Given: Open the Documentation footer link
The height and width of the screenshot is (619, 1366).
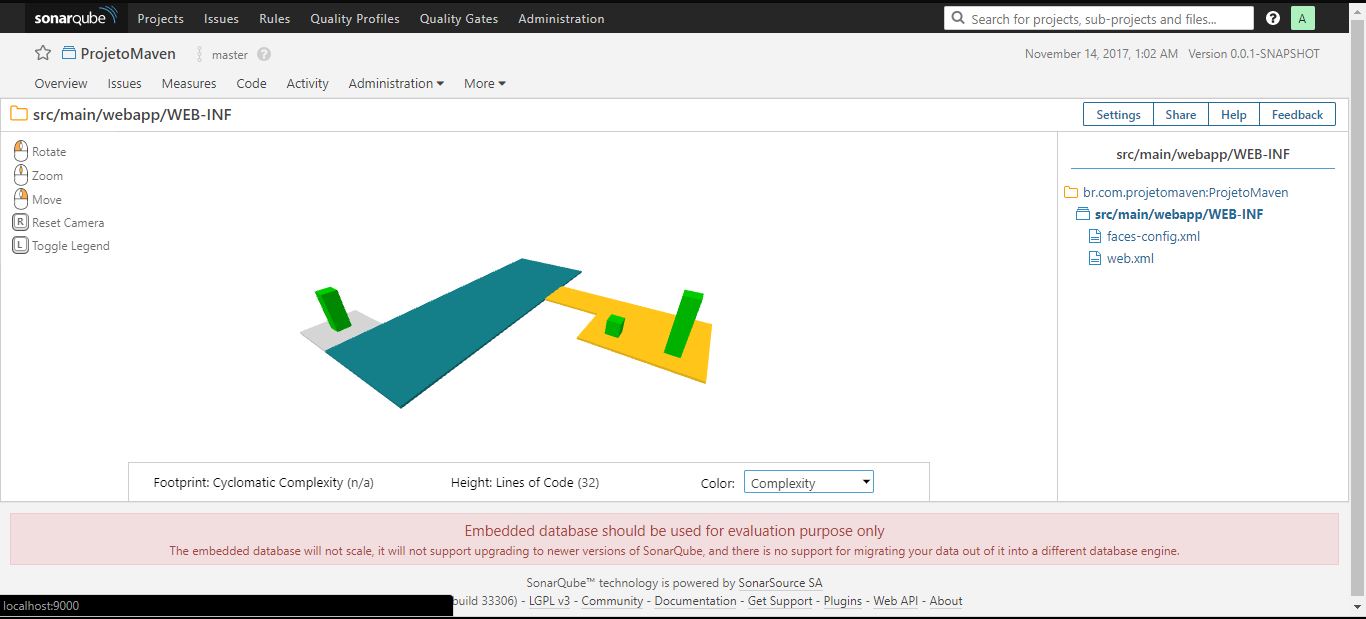Looking at the screenshot, I should click(x=695, y=601).
